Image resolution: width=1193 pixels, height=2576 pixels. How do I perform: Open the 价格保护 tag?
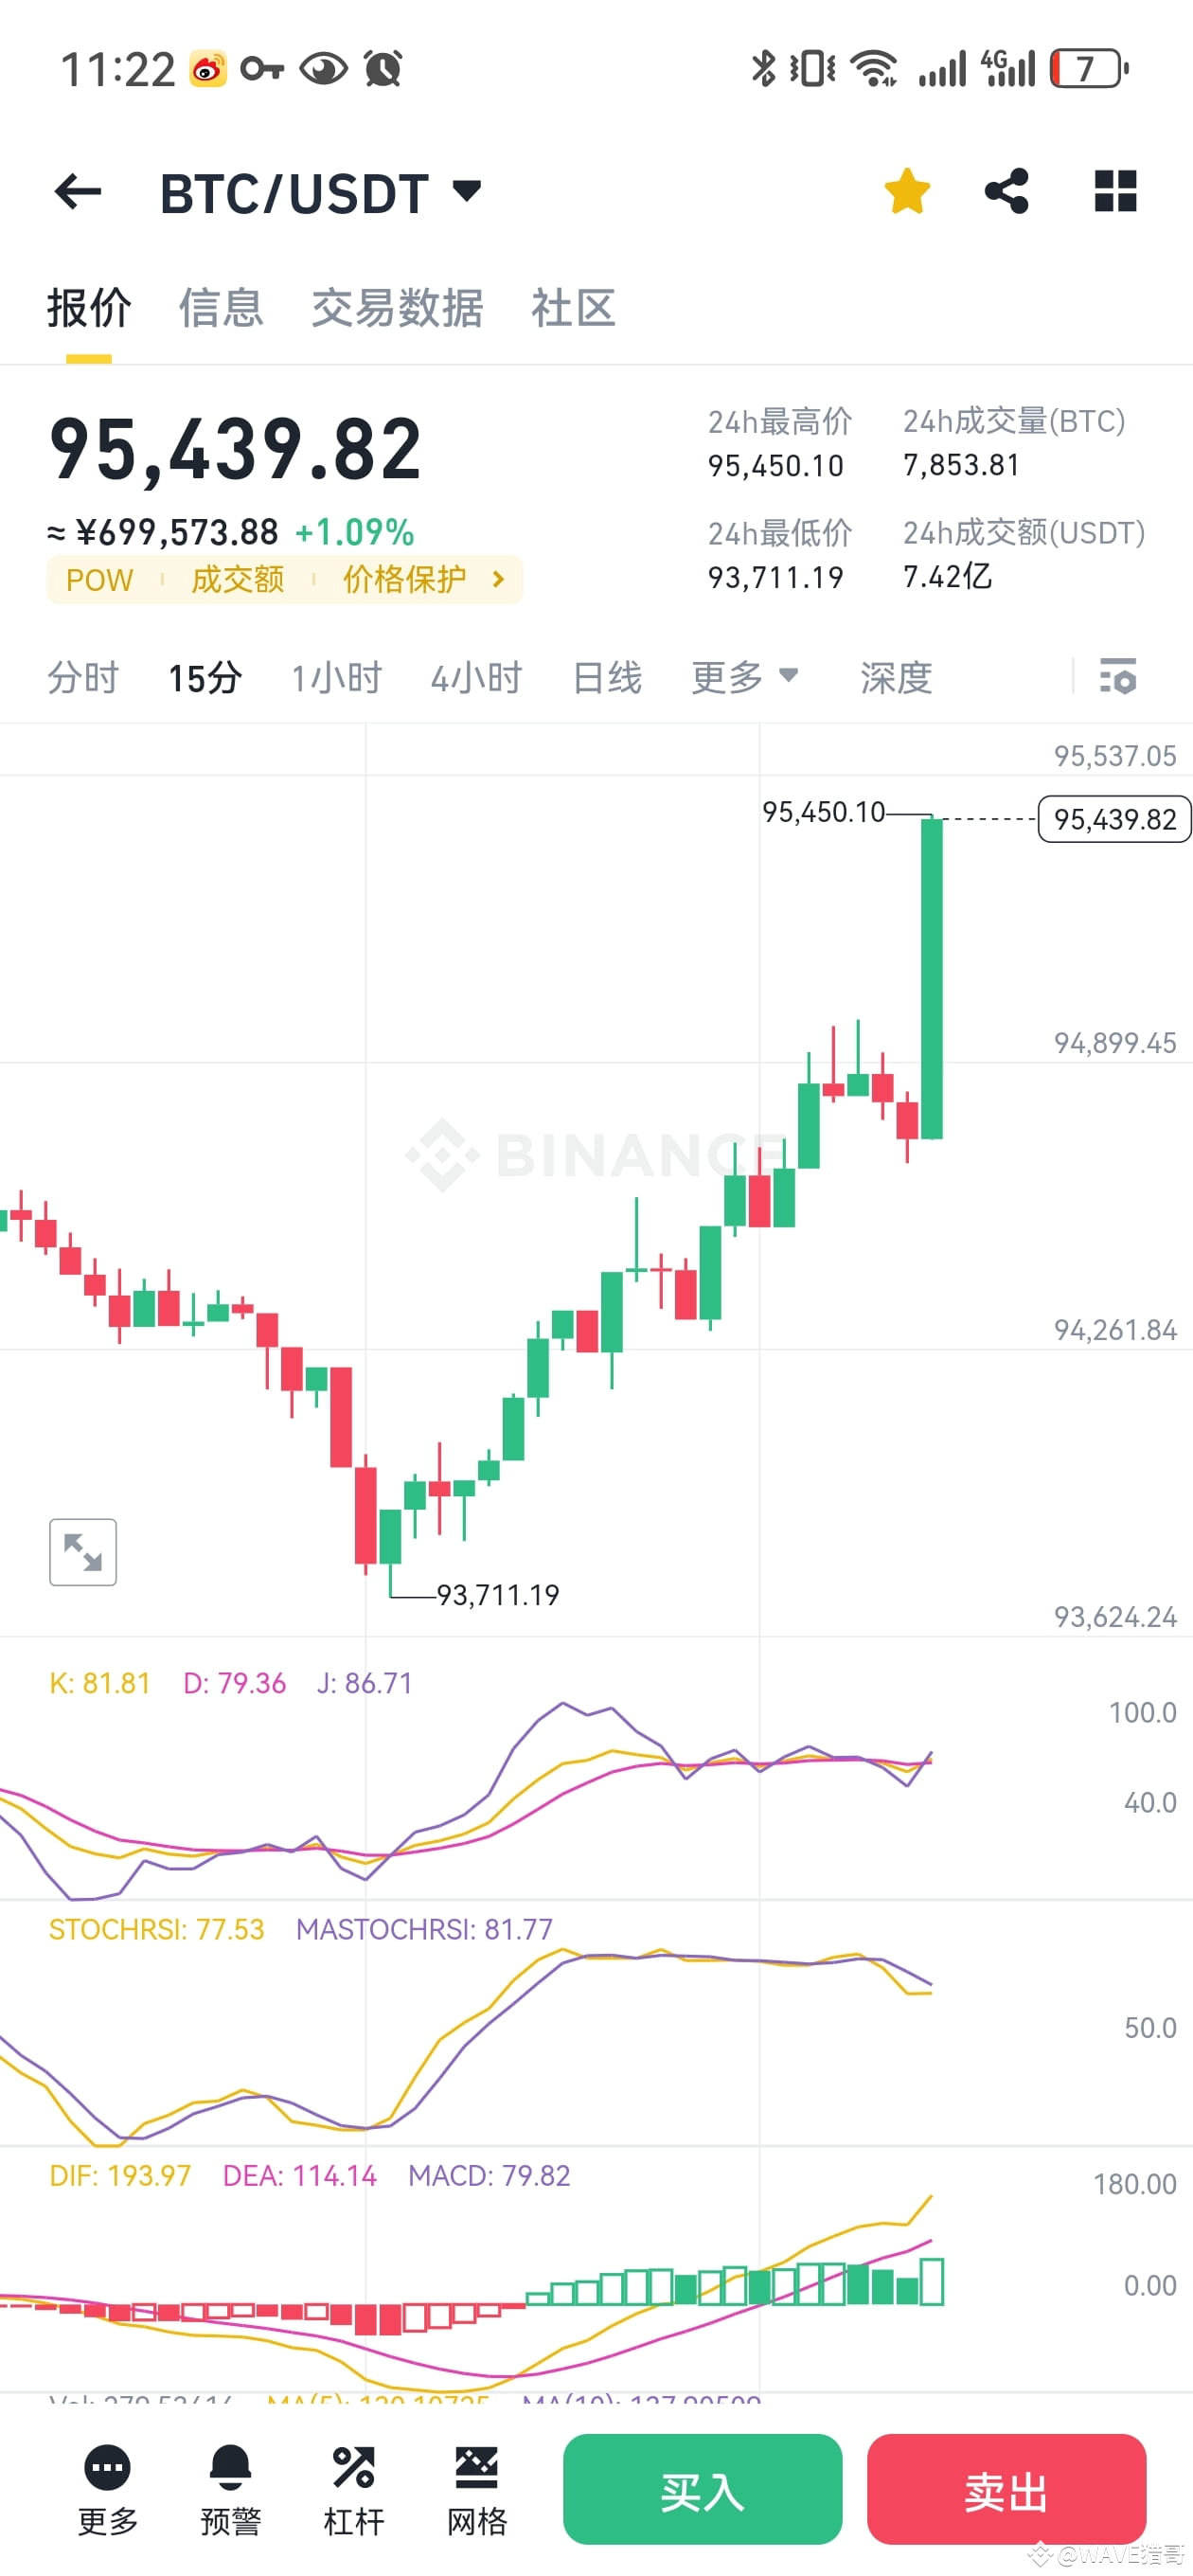click(404, 580)
